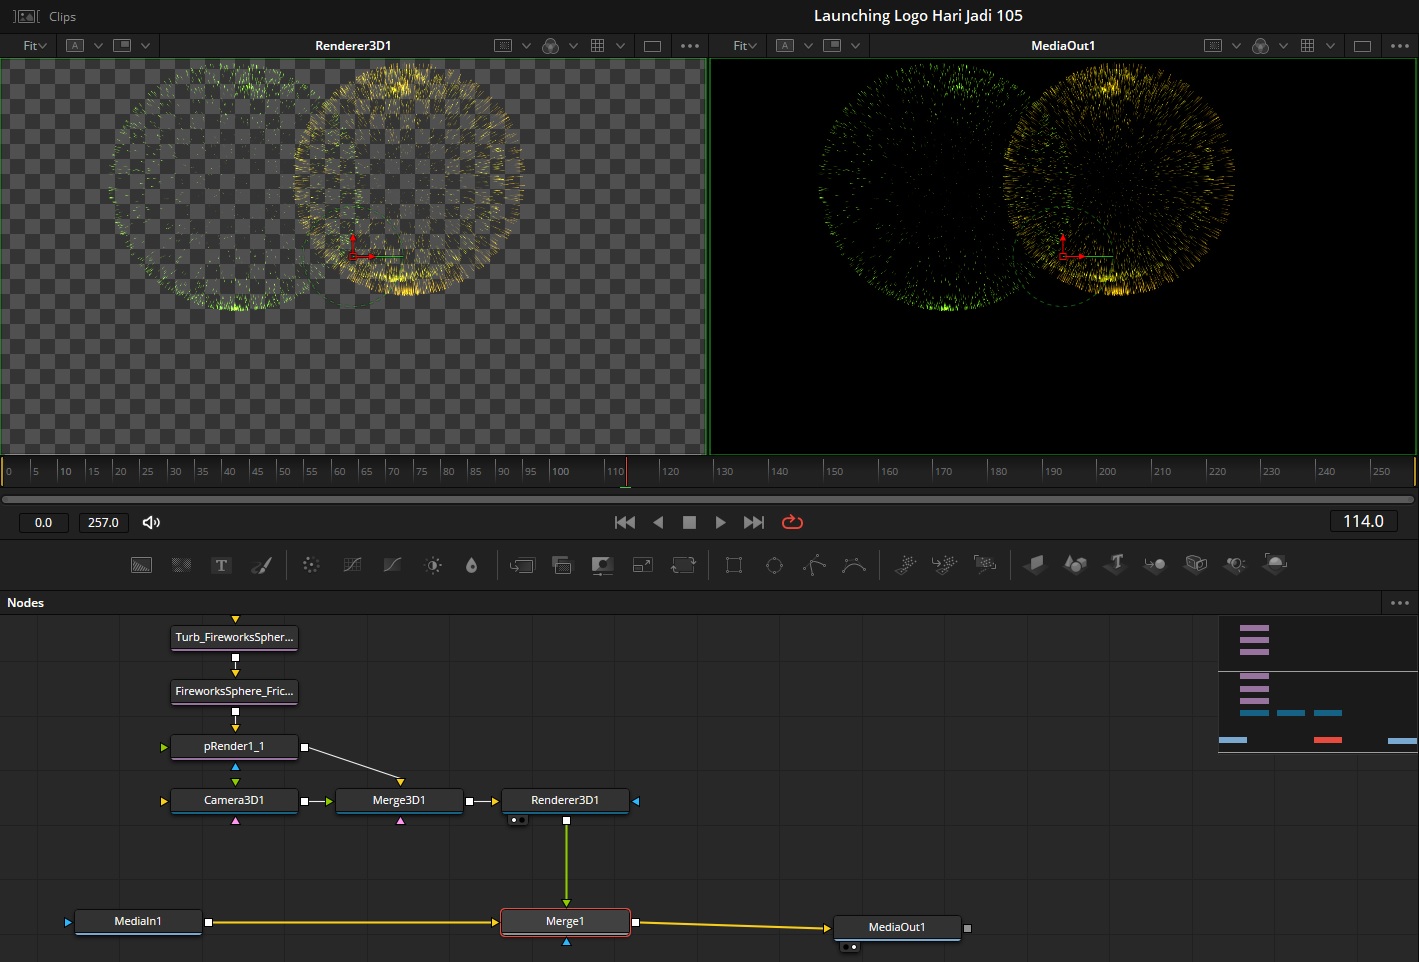Viewport: 1419px width, 962px height.
Task: Go to the first frame
Action: 625,522
